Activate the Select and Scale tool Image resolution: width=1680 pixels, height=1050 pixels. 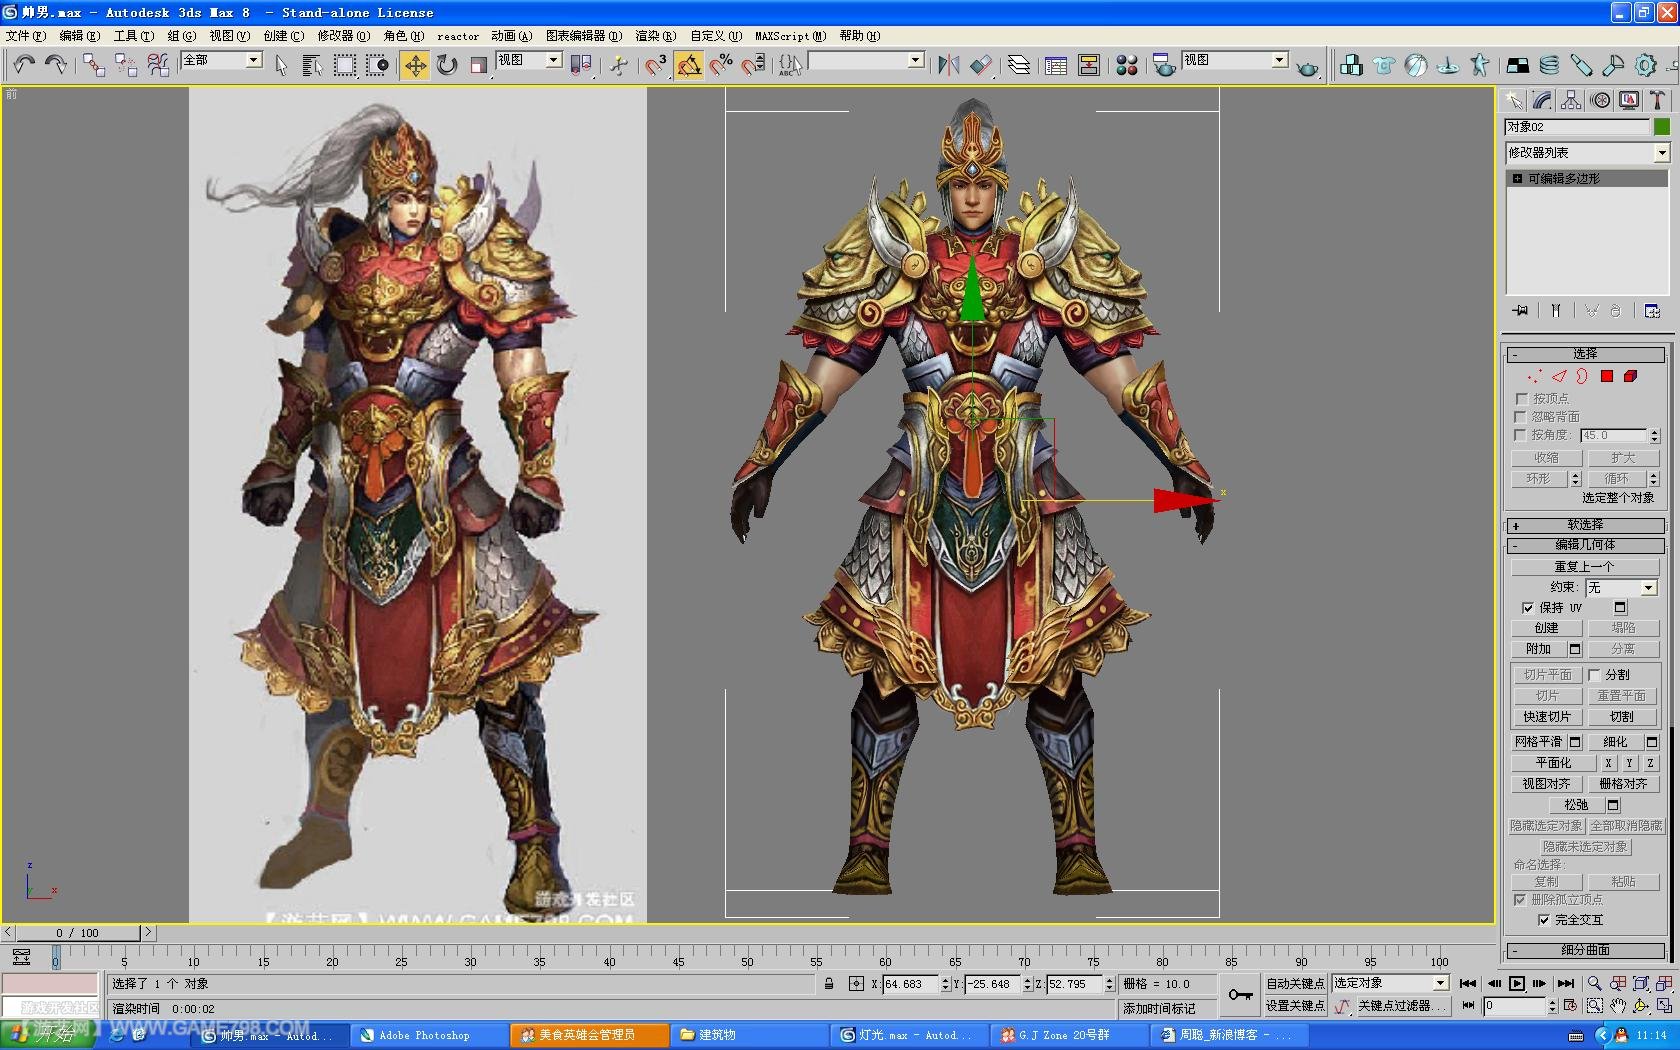click(479, 65)
